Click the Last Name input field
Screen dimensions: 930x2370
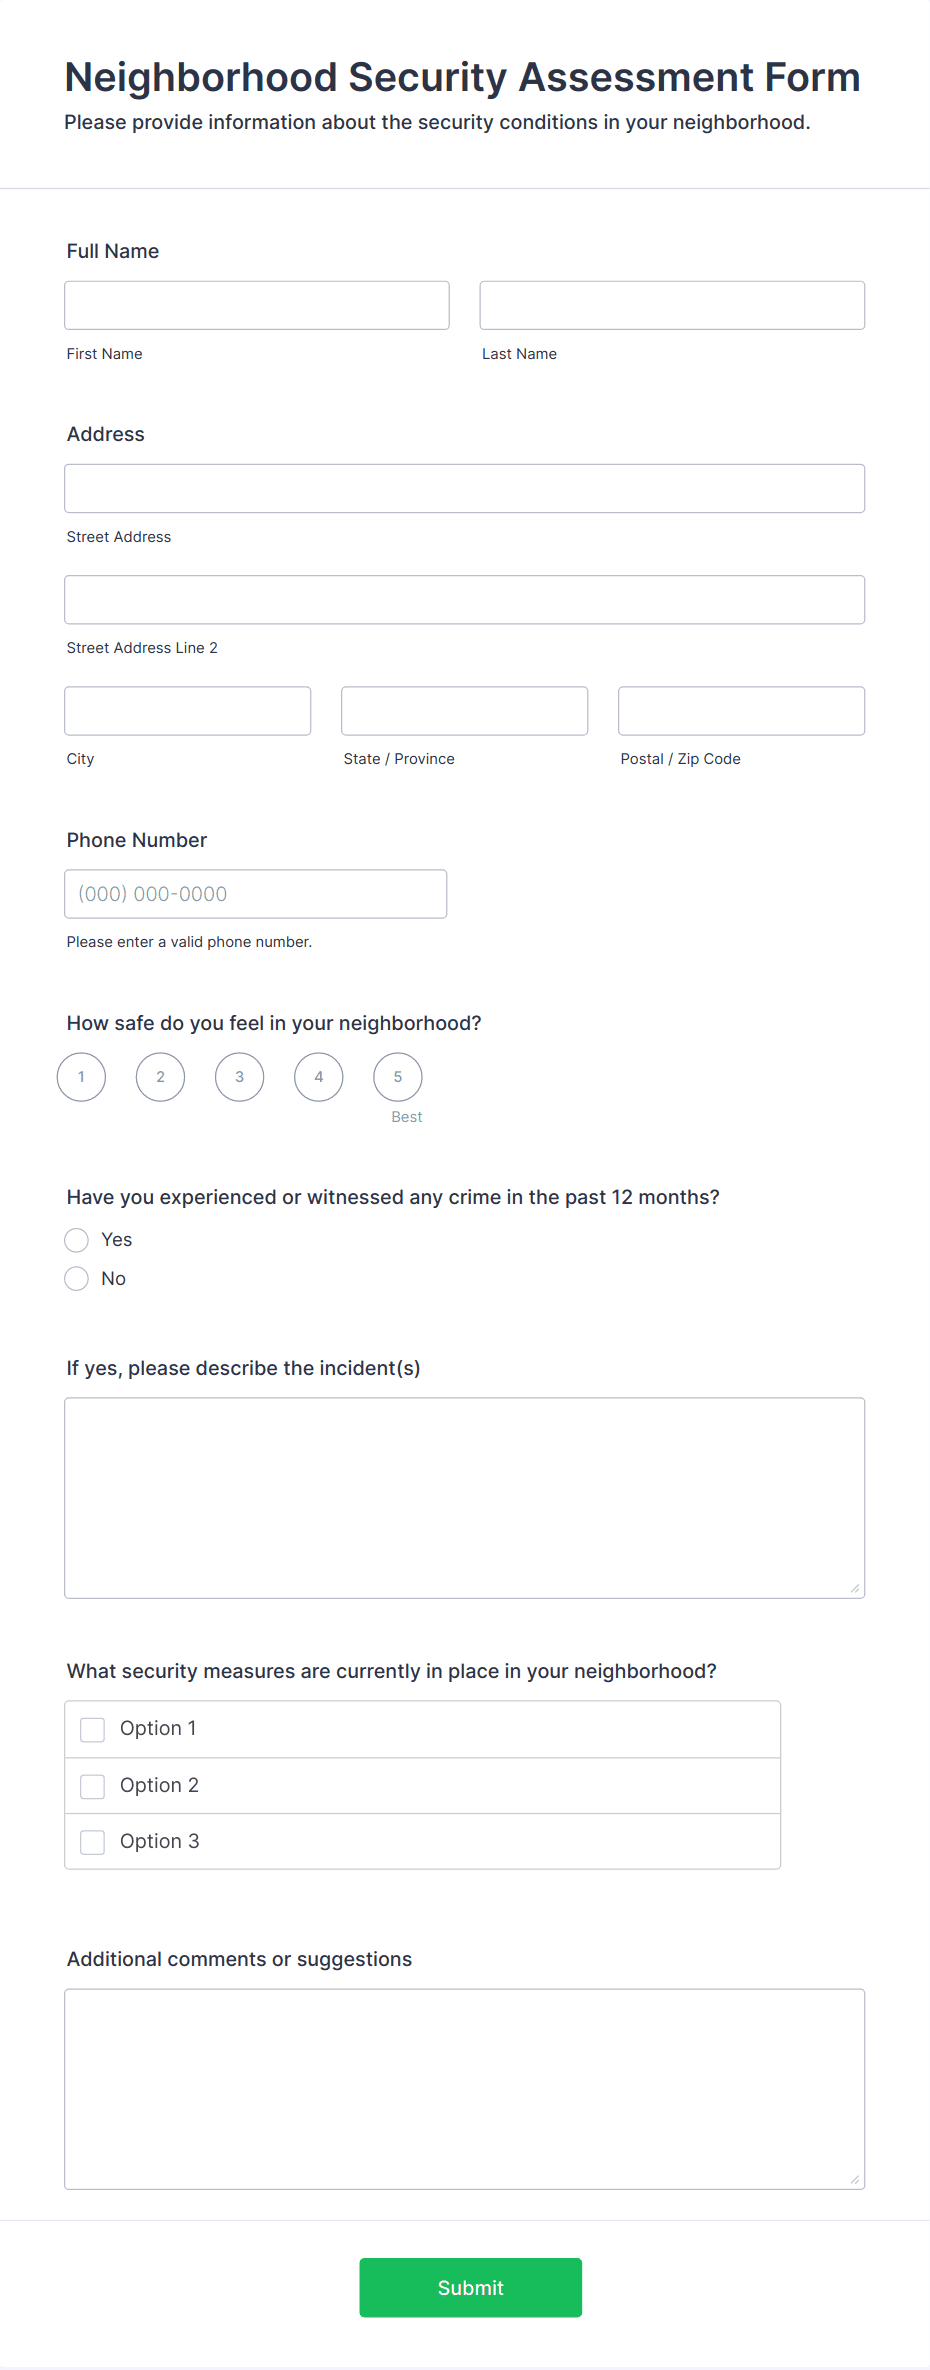[x=671, y=305]
